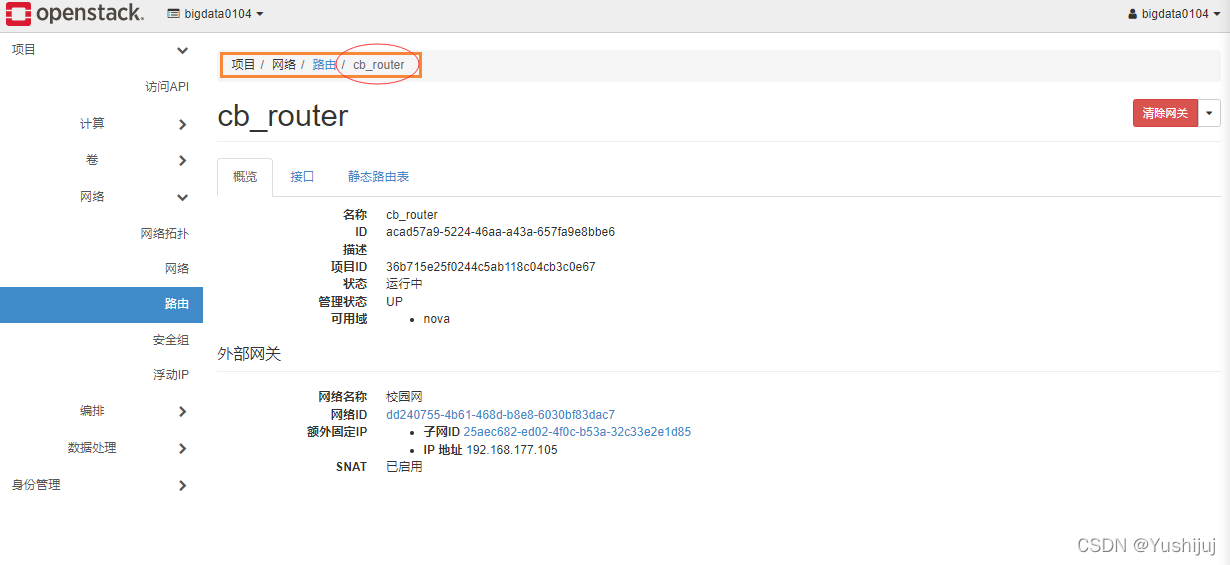The height and width of the screenshot is (565, 1230).
Task: Switch to the 接口 tab
Action: [x=302, y=177]
